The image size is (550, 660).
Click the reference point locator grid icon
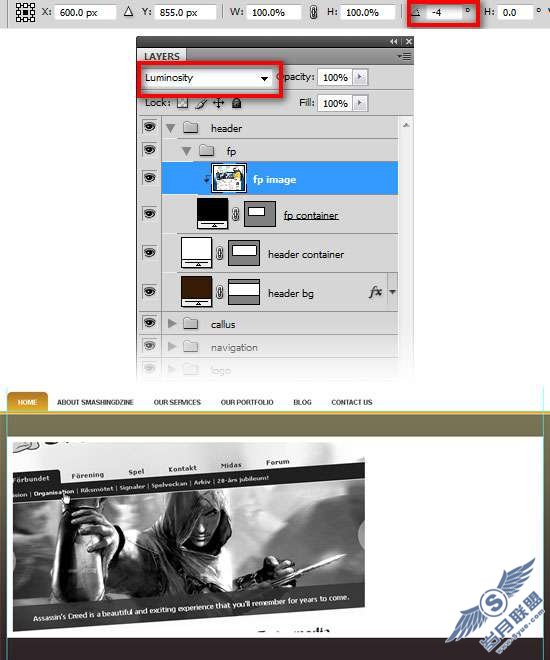(25, 12)
